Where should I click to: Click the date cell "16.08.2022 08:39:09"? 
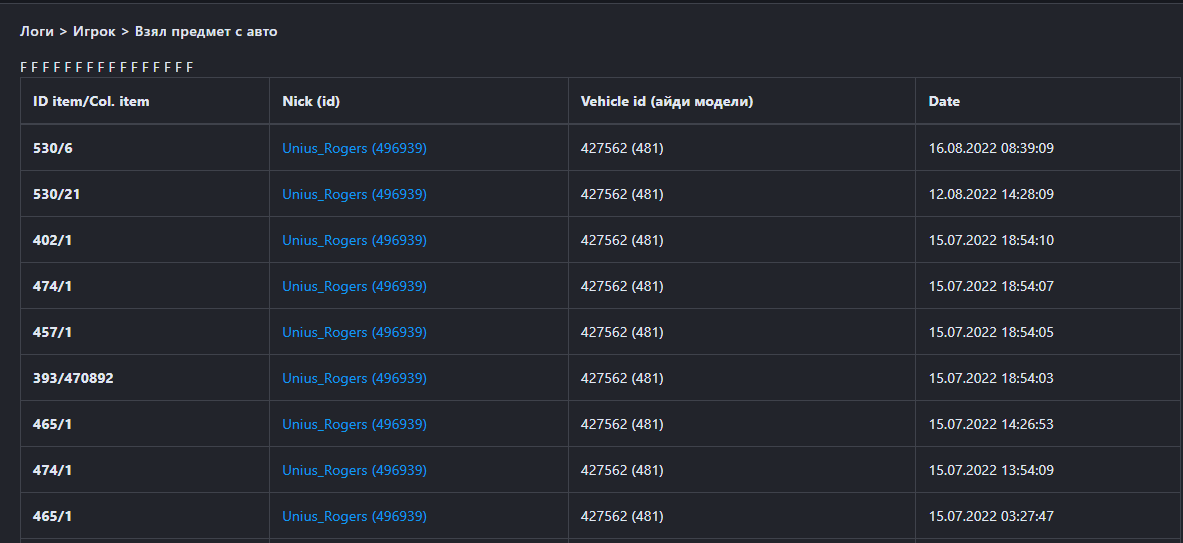(x=991, y=148)
